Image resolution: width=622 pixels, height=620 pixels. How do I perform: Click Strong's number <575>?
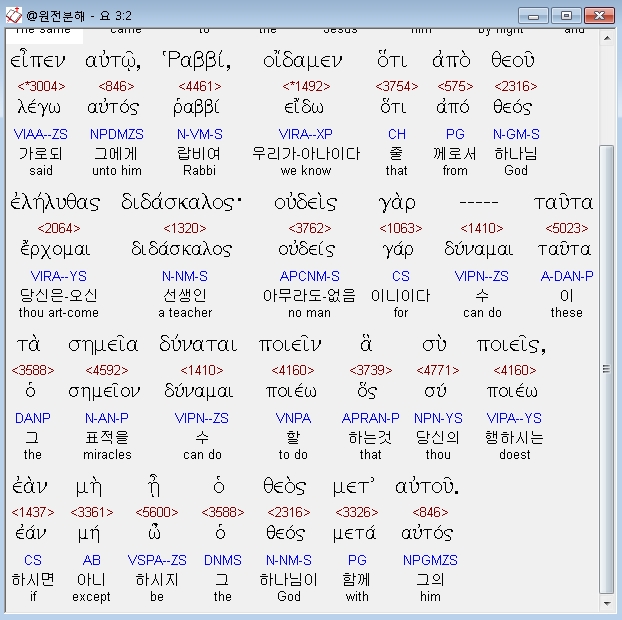click(x=455, y=86)
